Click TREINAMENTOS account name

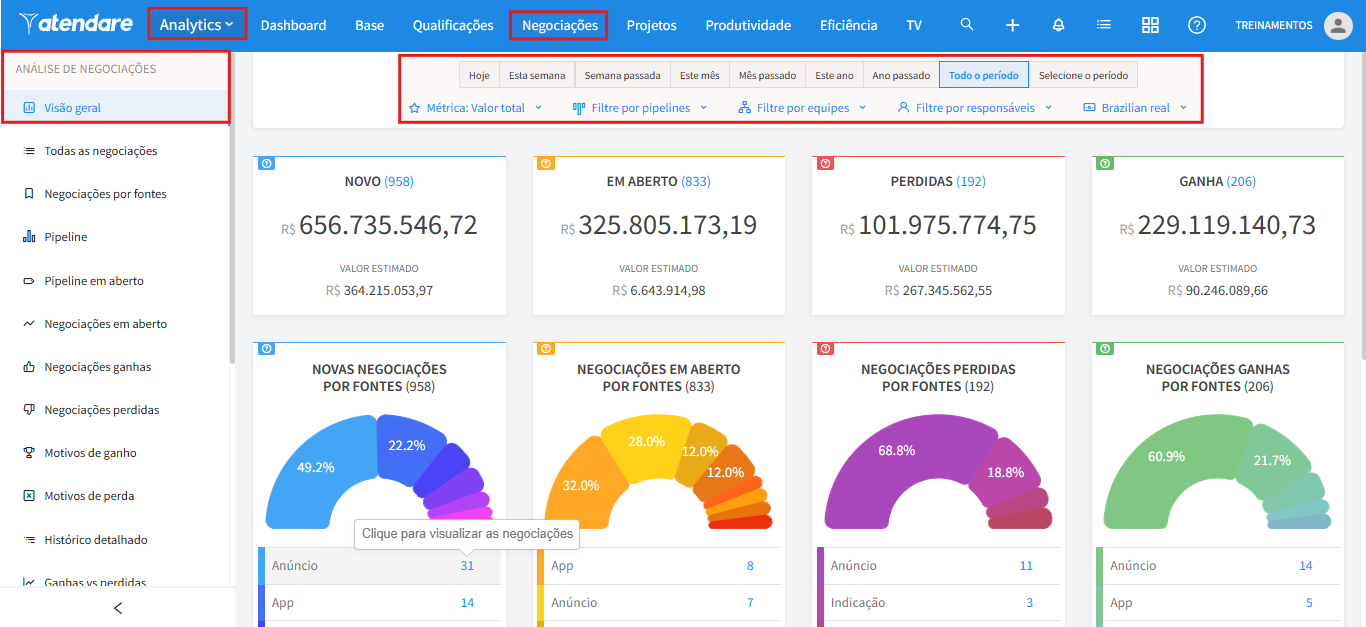1274,26
